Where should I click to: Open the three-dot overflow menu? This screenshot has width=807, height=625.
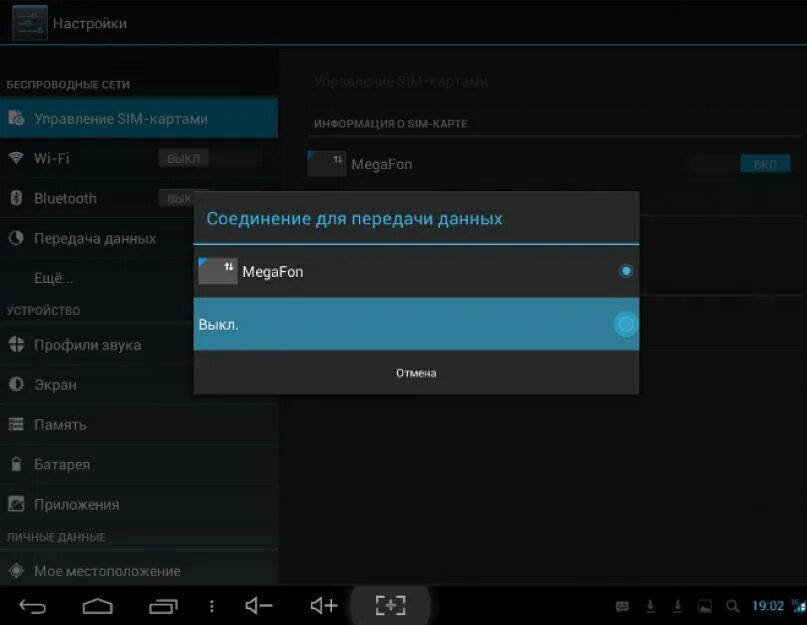click(x=212, y=606)
